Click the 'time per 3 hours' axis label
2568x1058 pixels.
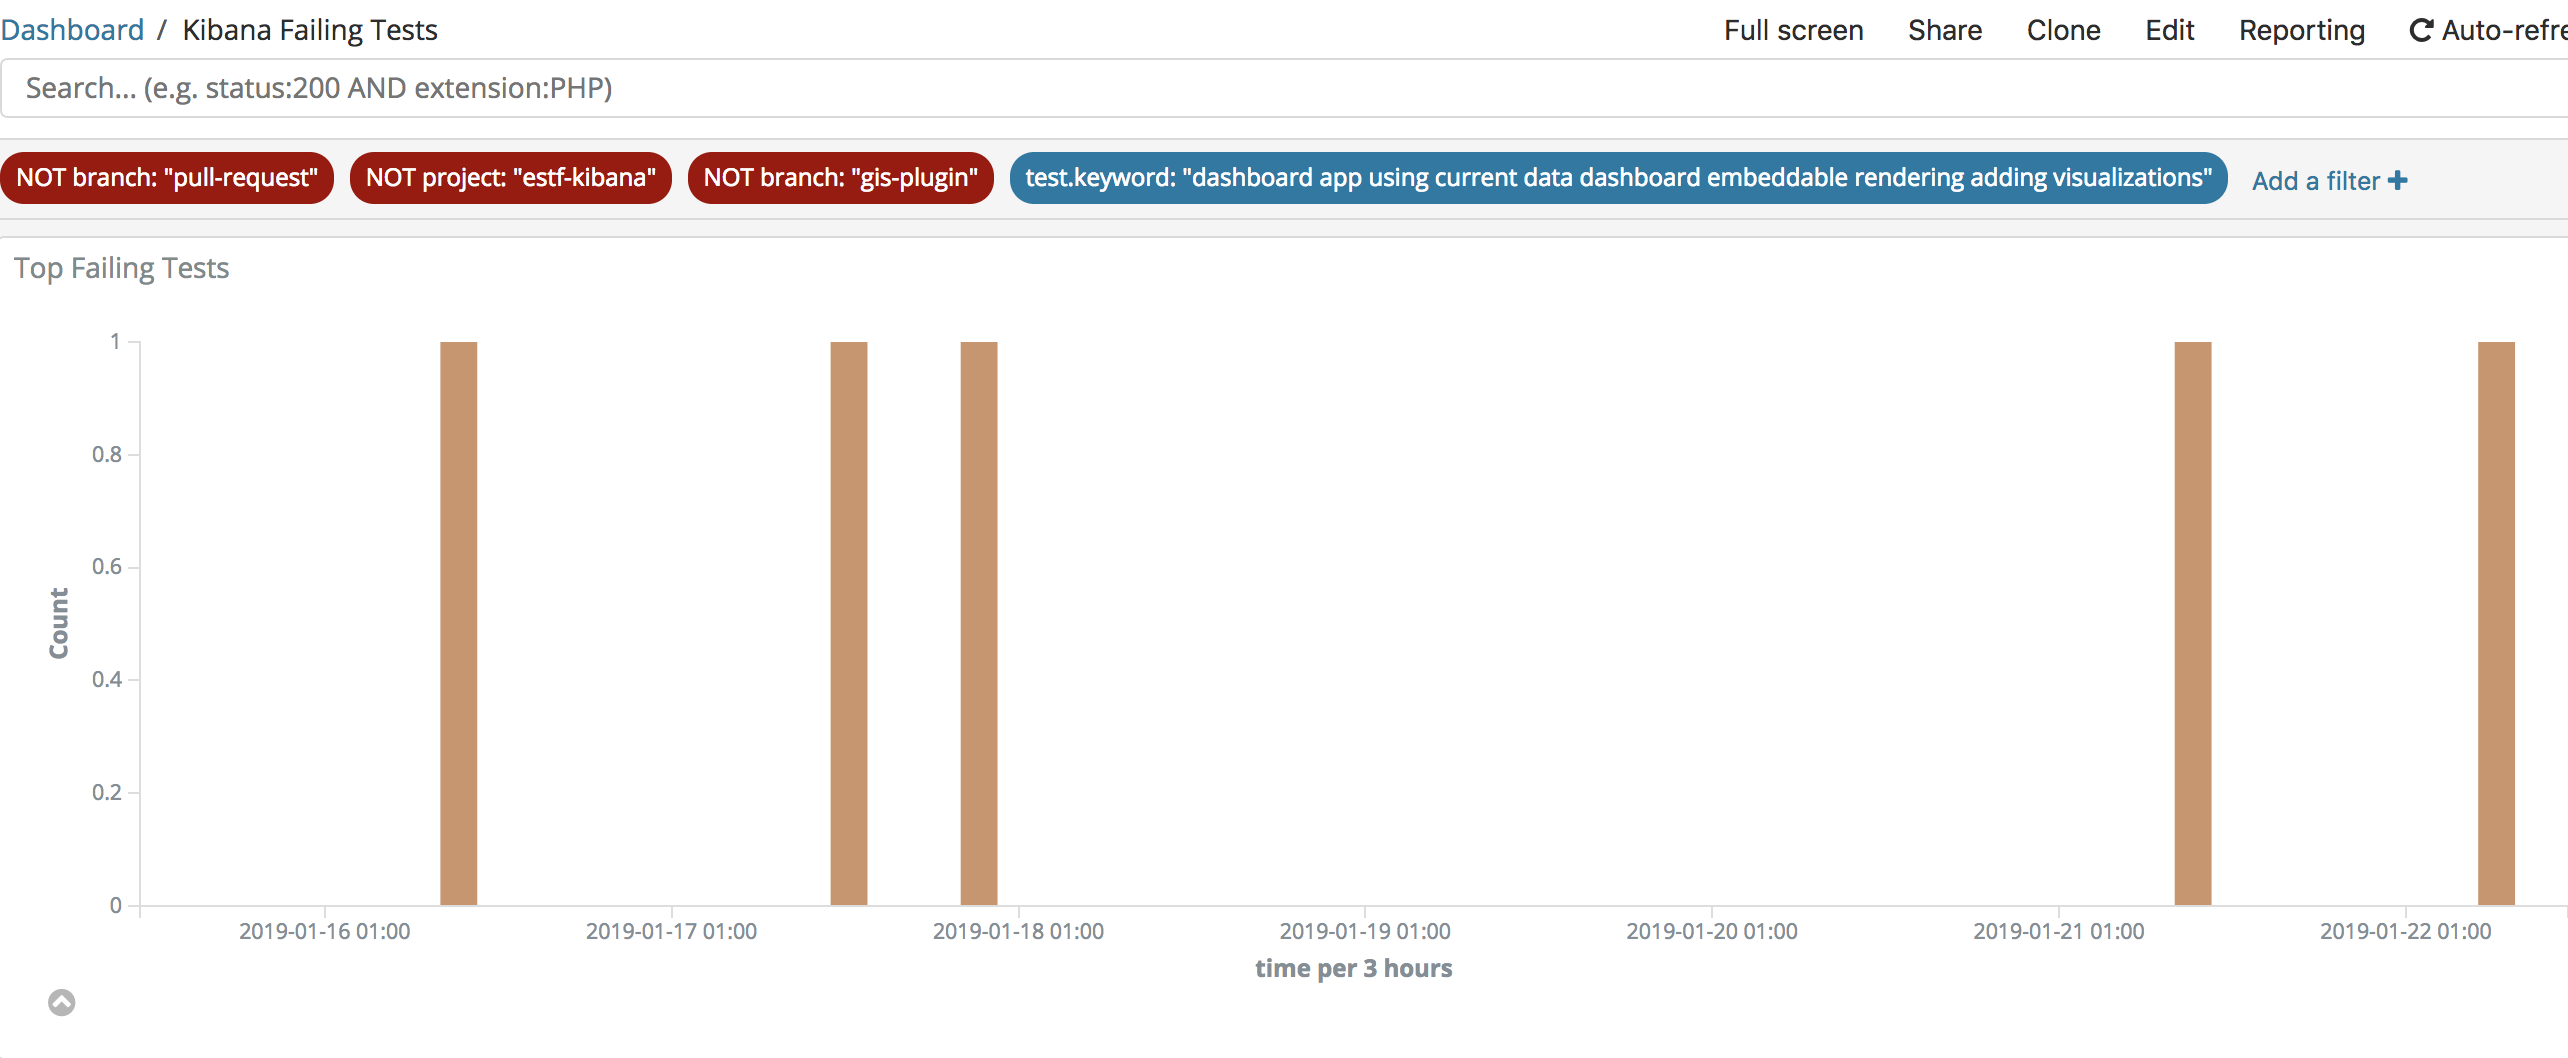tap(1354, 968)
